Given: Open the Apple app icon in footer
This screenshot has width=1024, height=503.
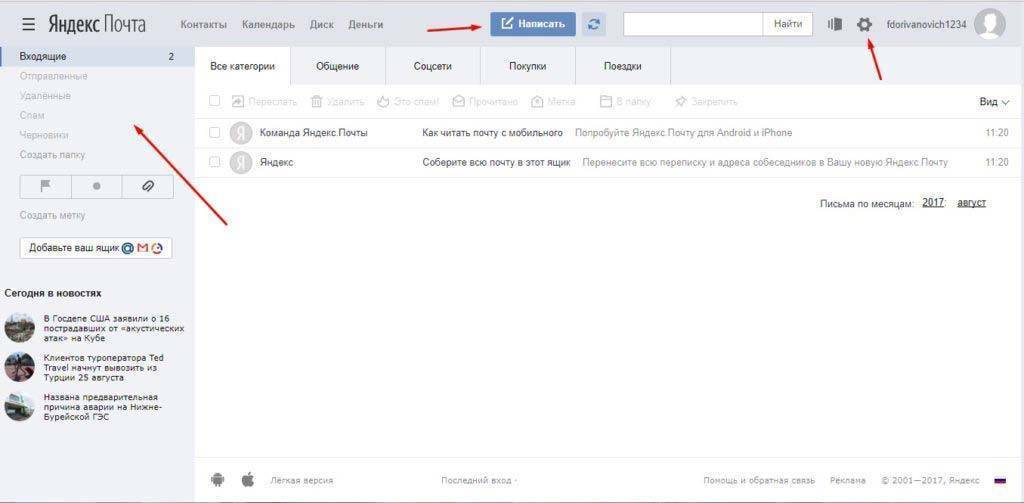Looking at the screenshot, I should [x=248, y=480].
